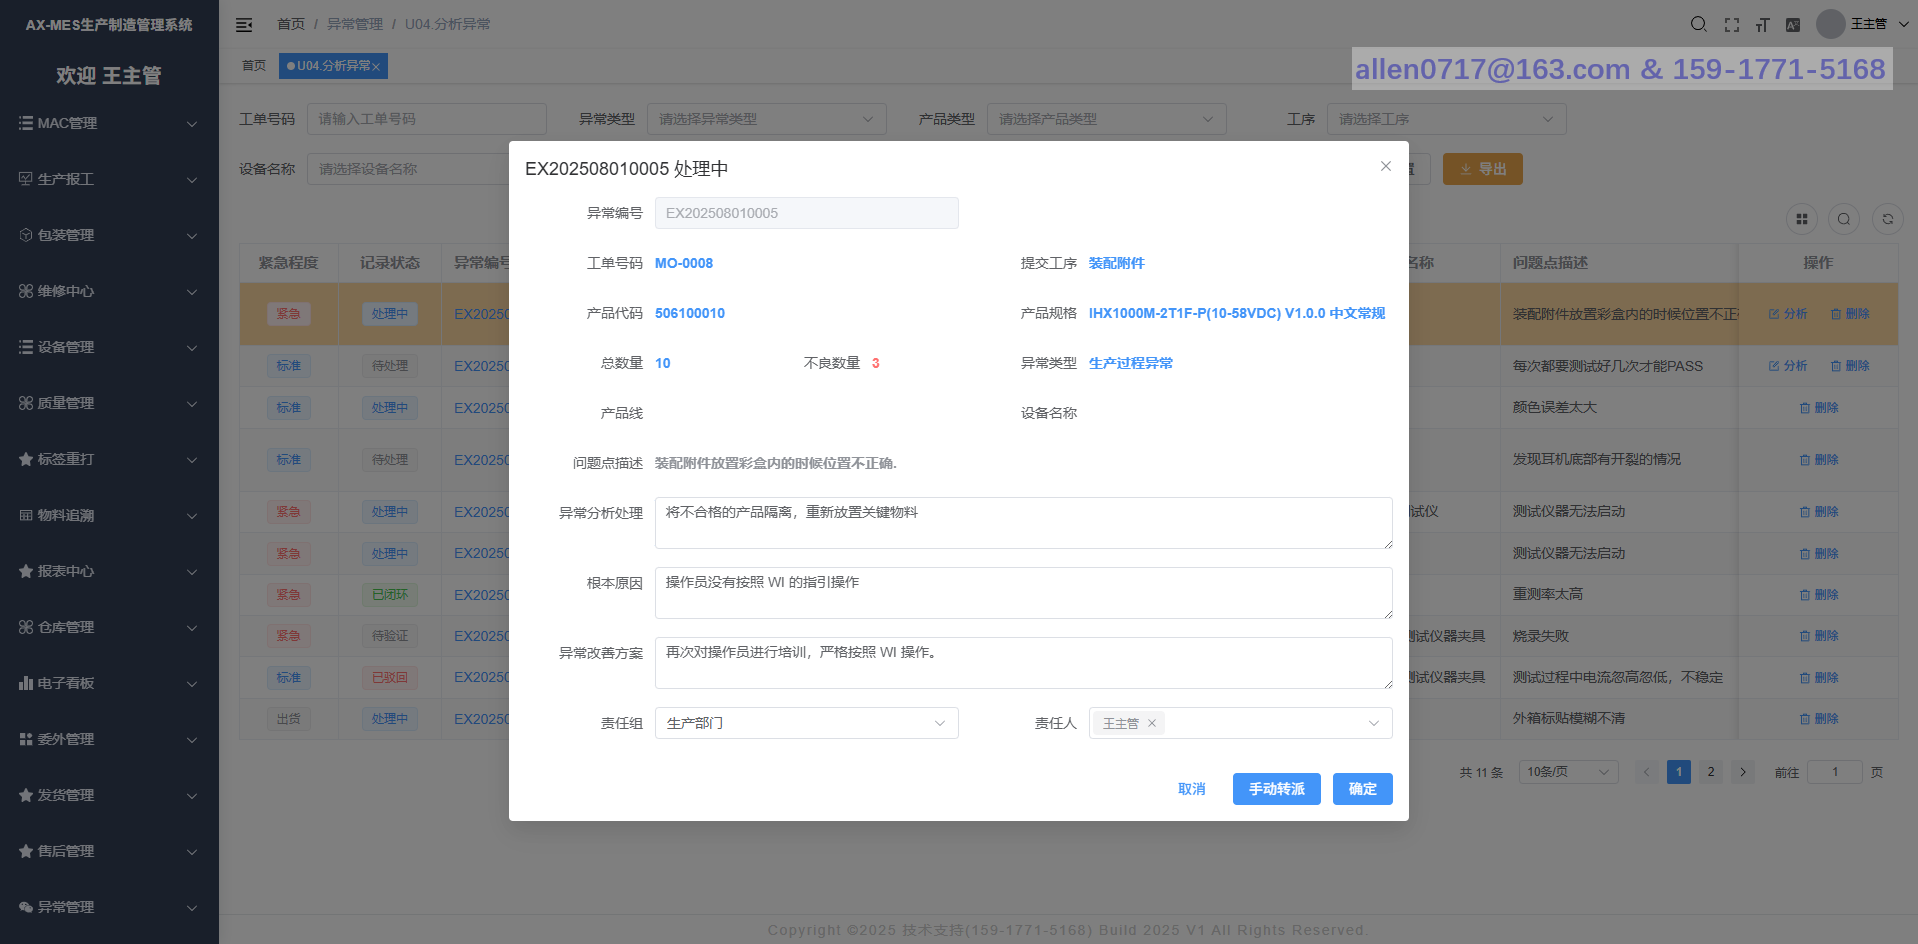Open the font size adjustment icon
This screenshot has width=1918, height=944.
click(1762, 25)
